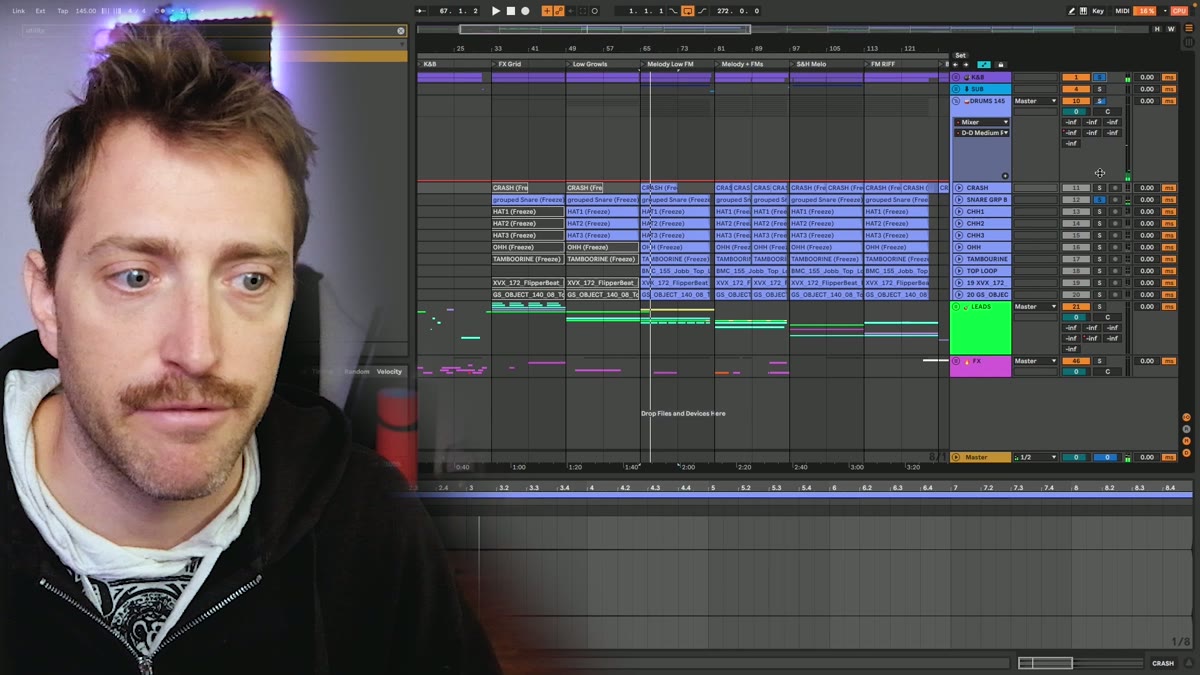Screen dimensions: 1200x675
Task: Open the Mixer automation device chooser
Action: 981,122
